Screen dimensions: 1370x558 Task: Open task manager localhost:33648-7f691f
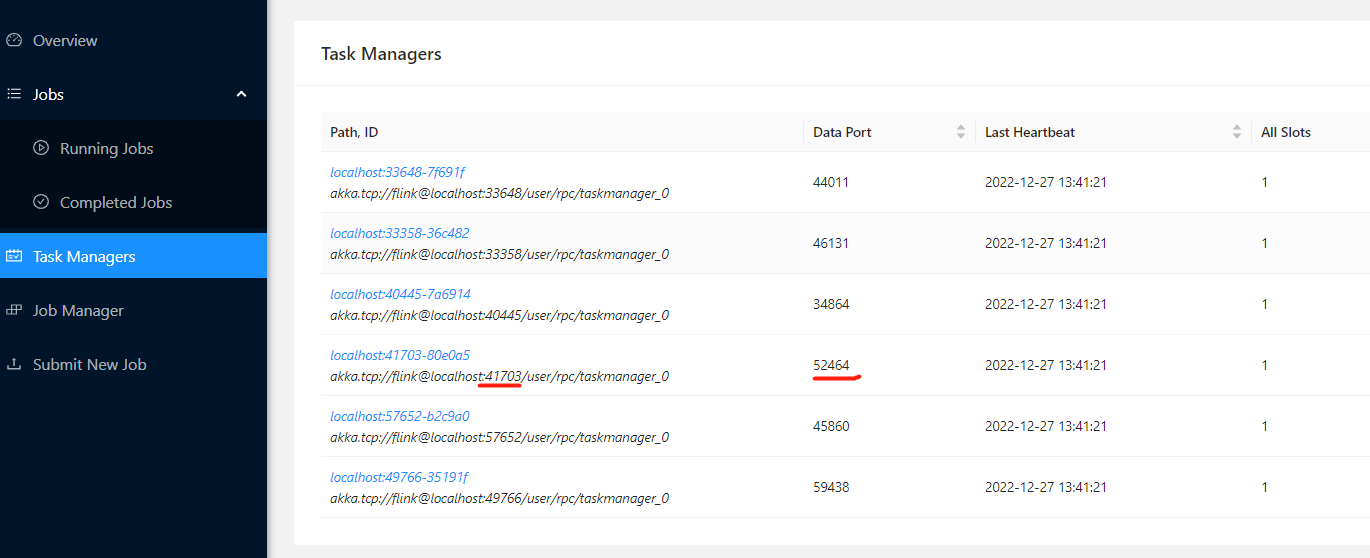[x=397, y=172]
